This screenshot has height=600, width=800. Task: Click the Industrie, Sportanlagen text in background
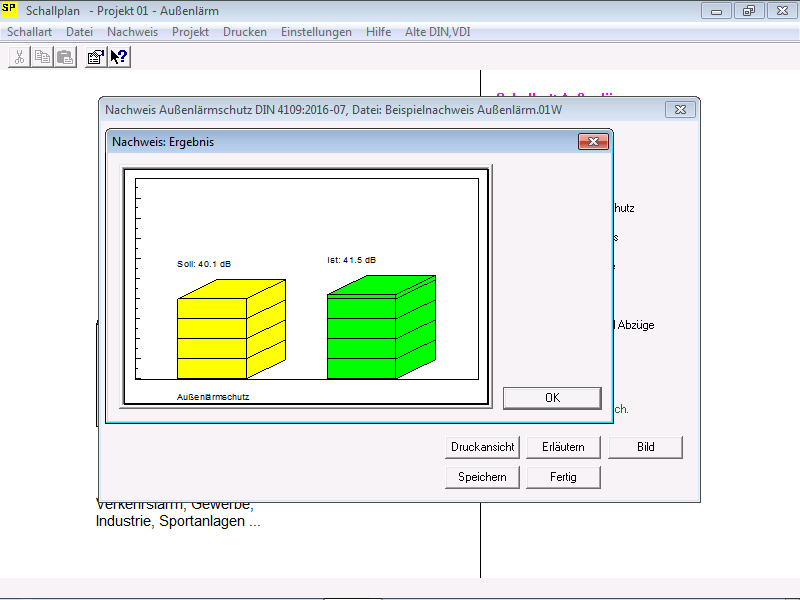tap(178, 521)
